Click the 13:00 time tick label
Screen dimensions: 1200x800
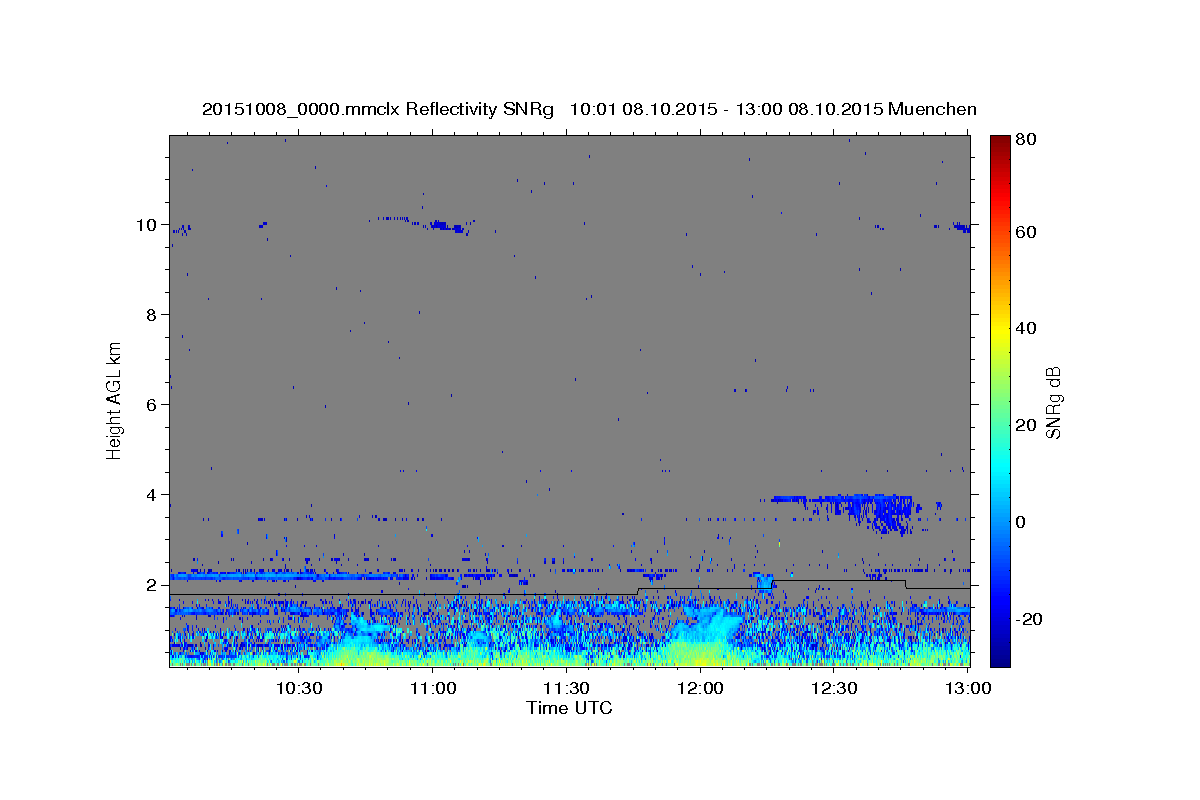[x=968, y=688]
